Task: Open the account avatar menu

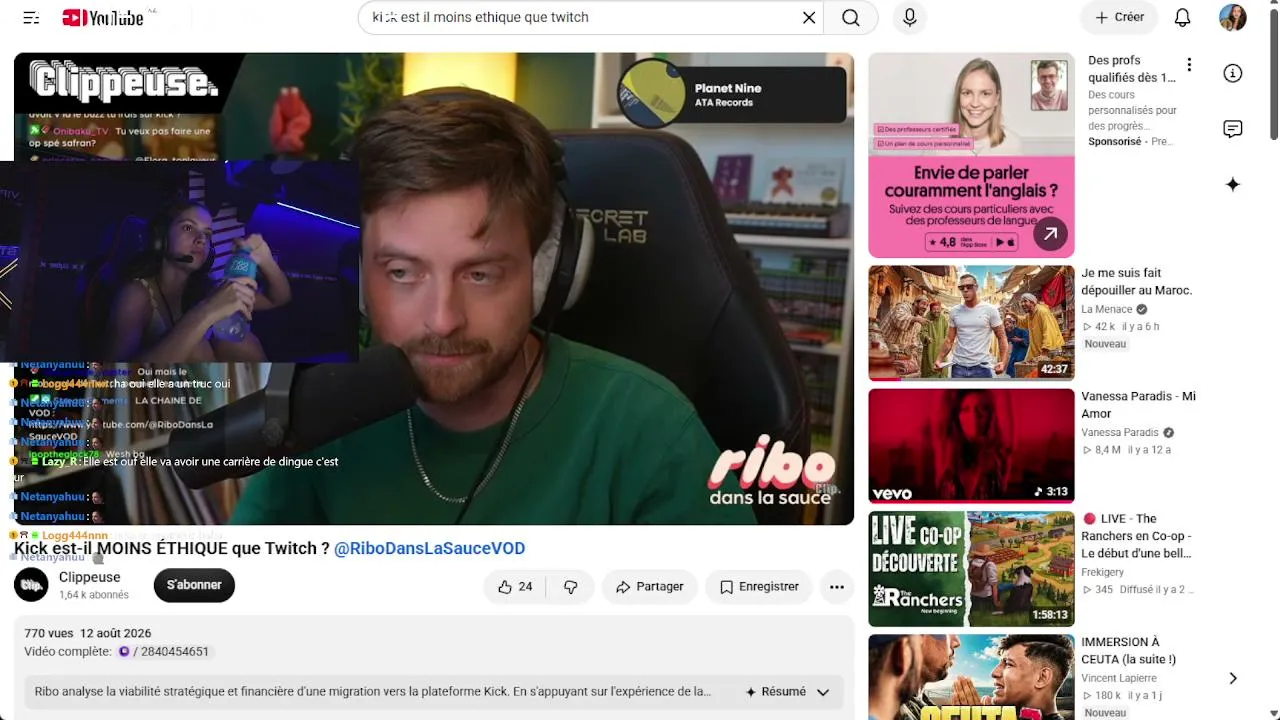Action: click(1233, 17)
